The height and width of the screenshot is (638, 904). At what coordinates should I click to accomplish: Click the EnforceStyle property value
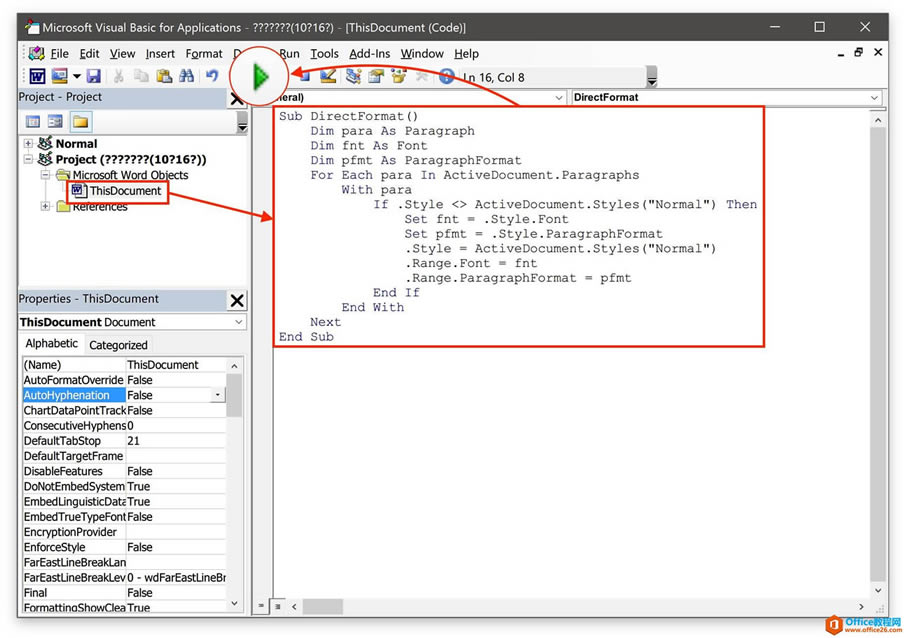(175, 548)
